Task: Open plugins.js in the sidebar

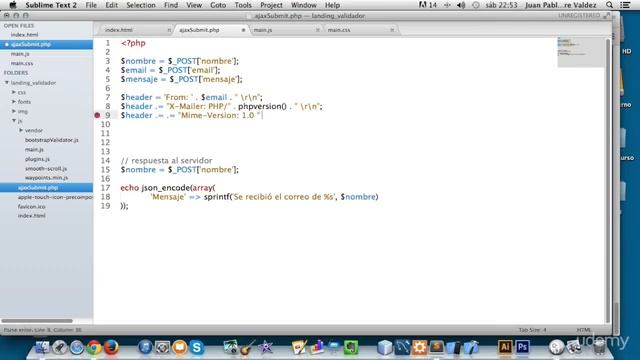Action: coord(37,159)
